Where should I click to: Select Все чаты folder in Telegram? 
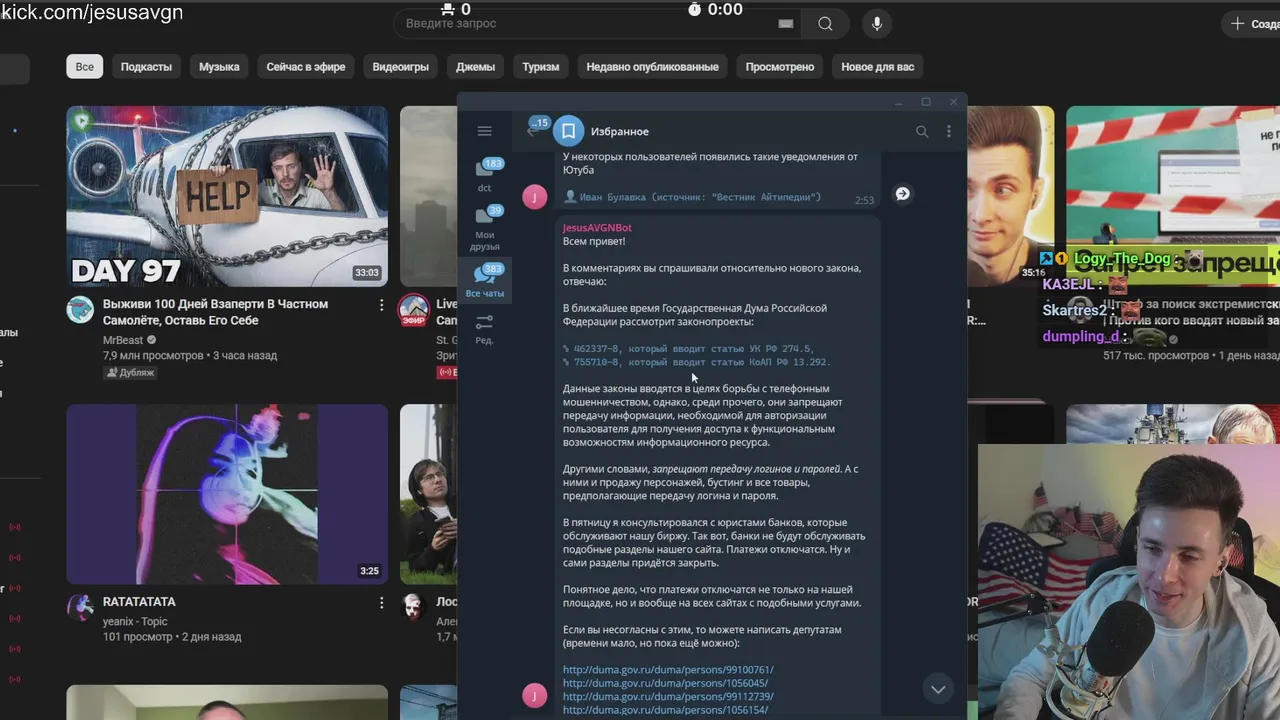coord(485,281)
